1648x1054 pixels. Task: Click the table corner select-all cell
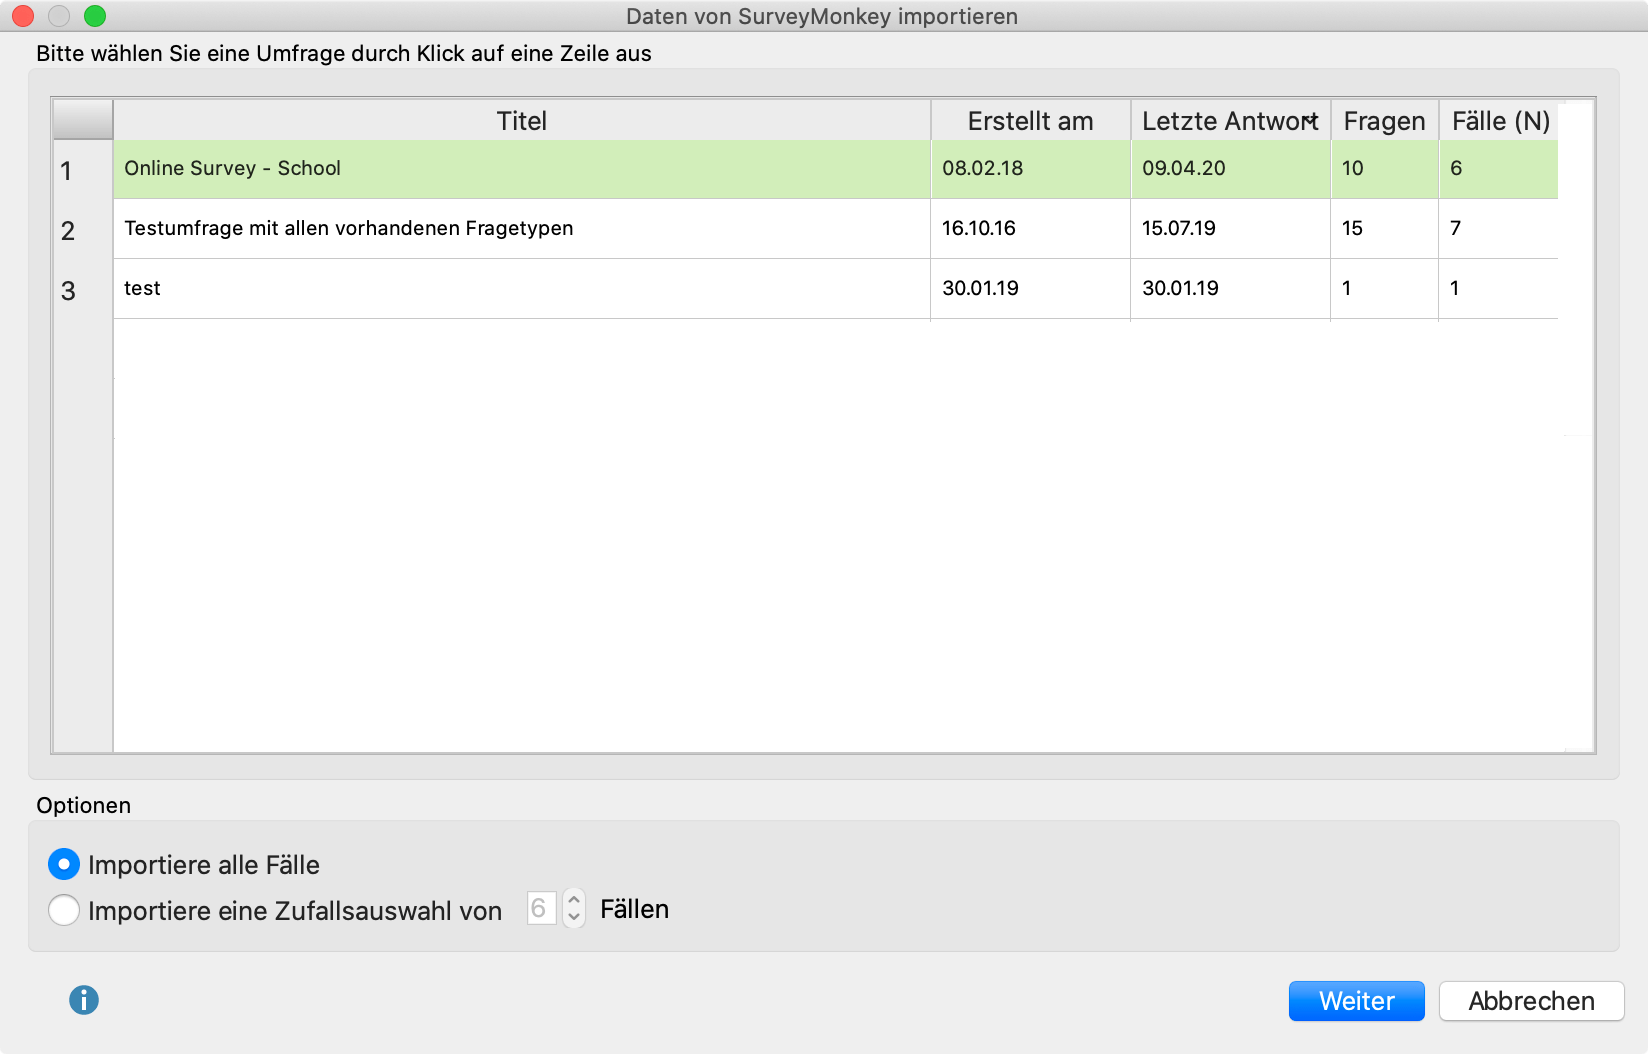(x=82, y=120)
